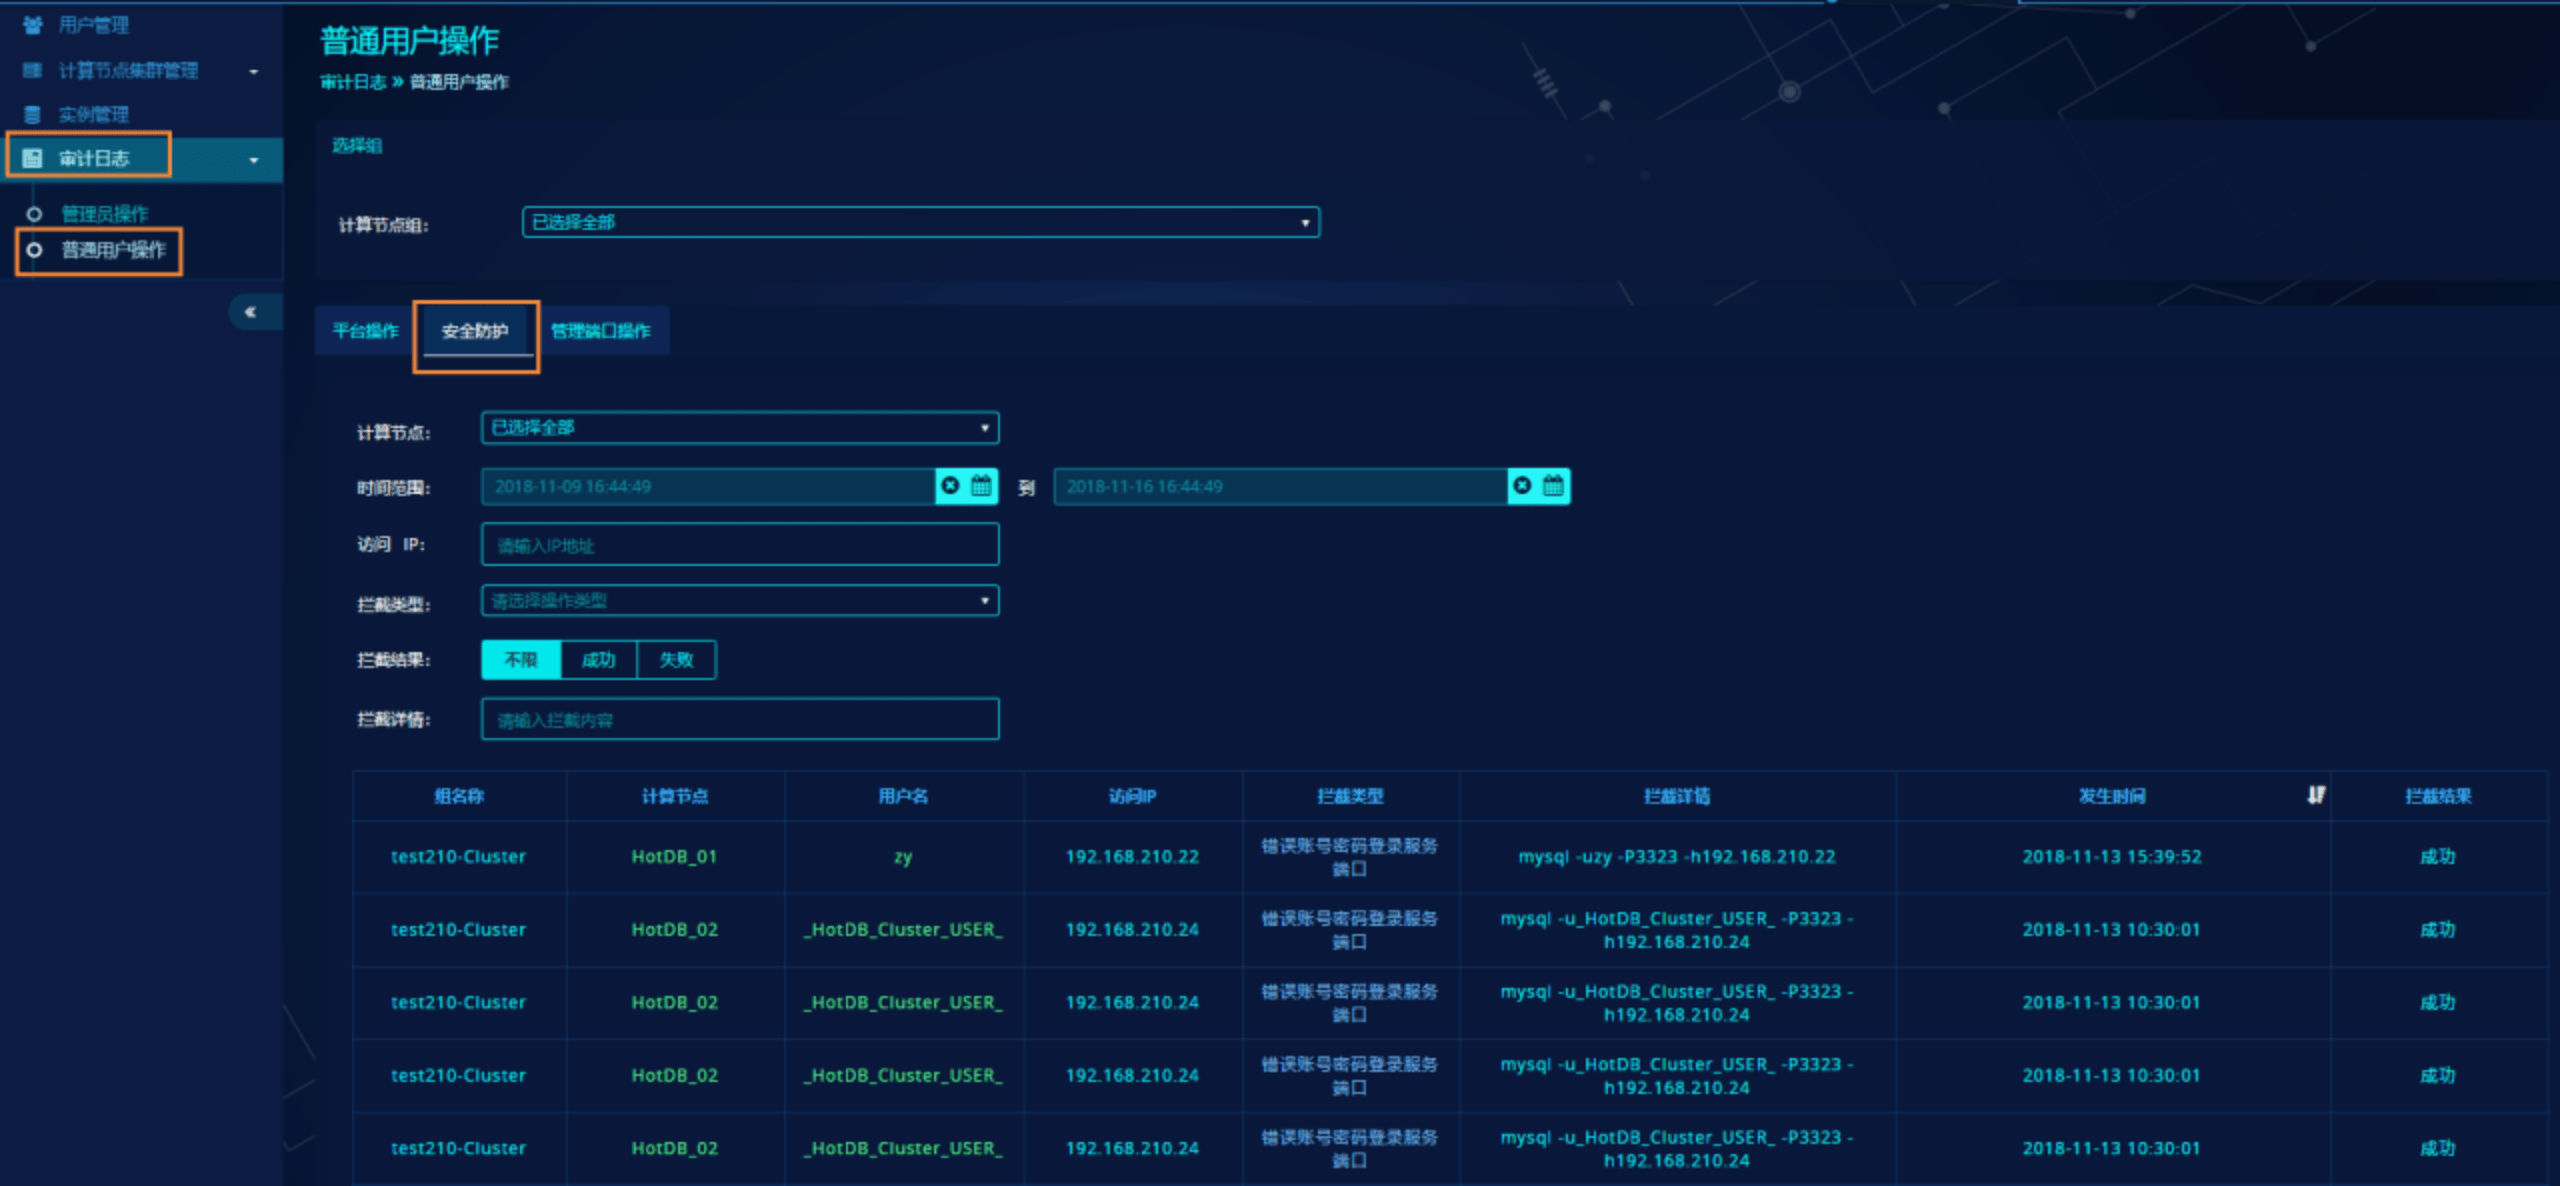2560x1186 pixels.
Task: Open the 计算节点 dropdown
Action: [x=740, y=428]
